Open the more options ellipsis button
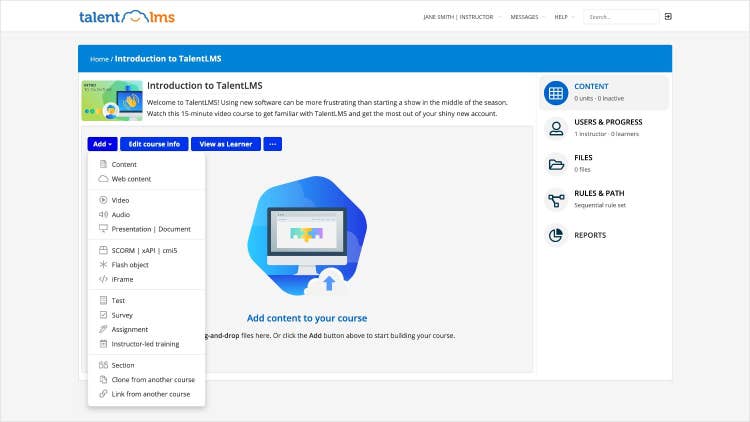Screen dimensions: 750x422 273,144
